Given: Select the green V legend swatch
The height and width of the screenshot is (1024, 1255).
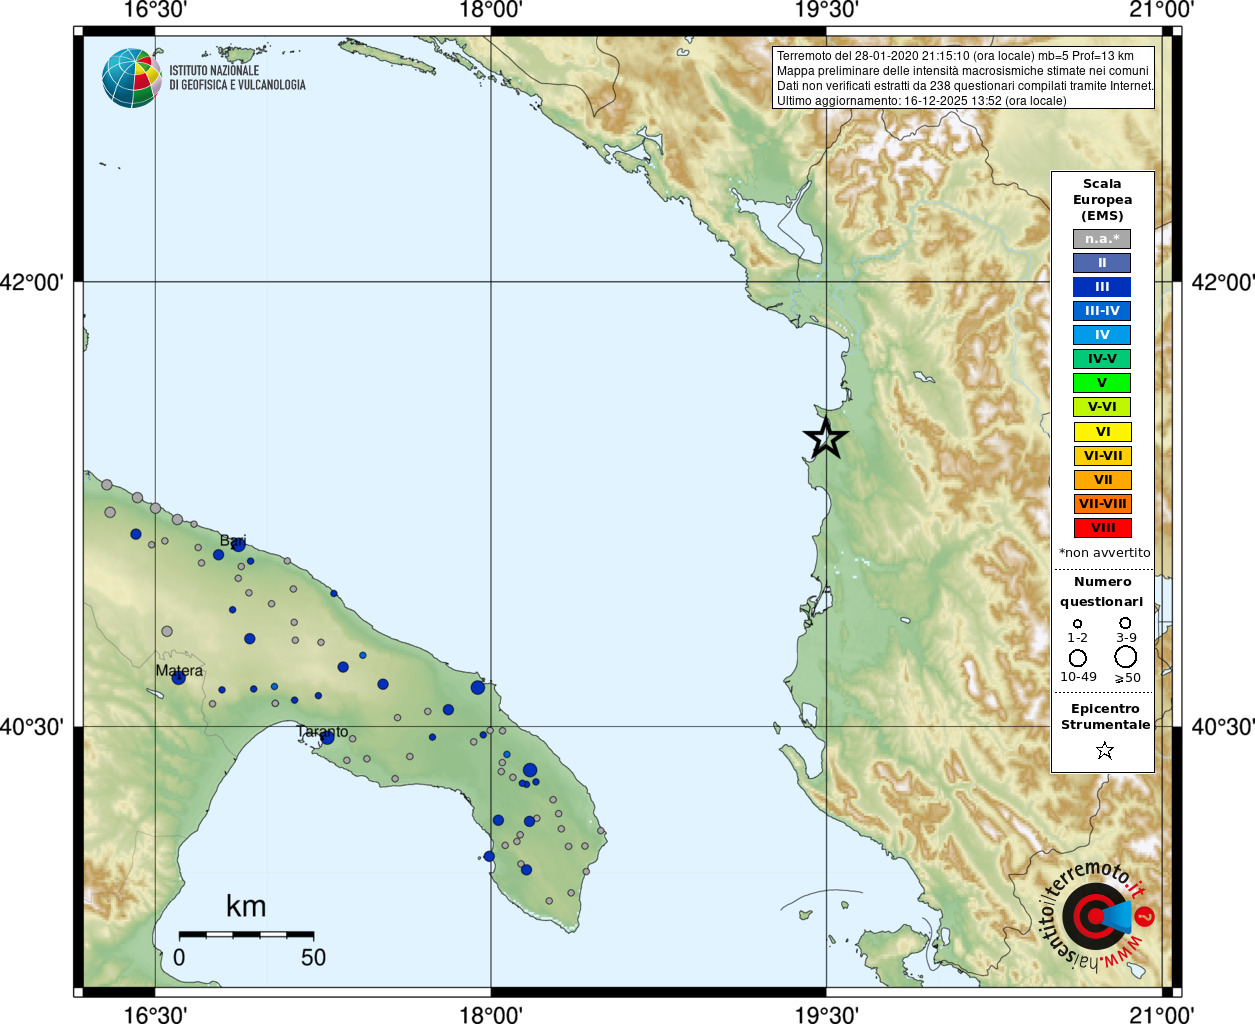Looking at the screenshot, I should pyautogui.click(x=1102, y=383).
